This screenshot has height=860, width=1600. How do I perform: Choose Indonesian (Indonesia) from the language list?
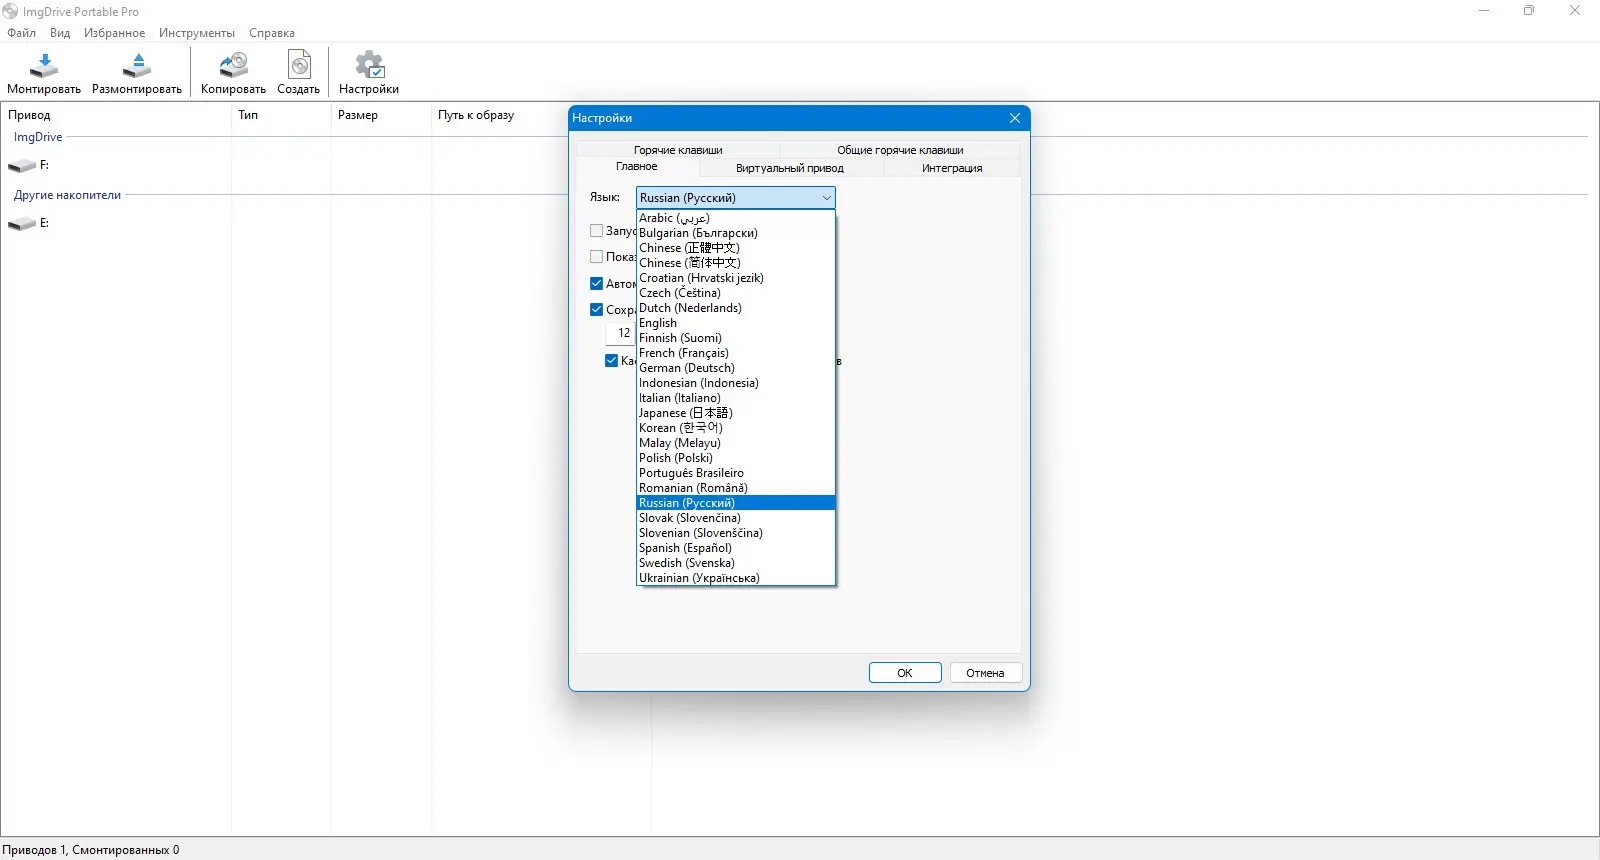click(x=736, y=383)
